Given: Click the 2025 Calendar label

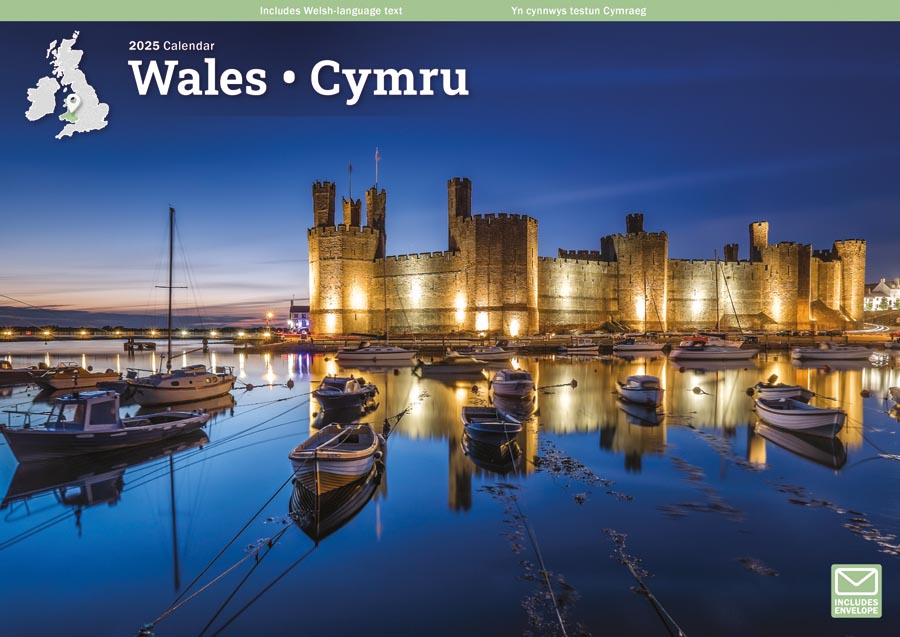Looking at the screenshot, I should point(171,45).
